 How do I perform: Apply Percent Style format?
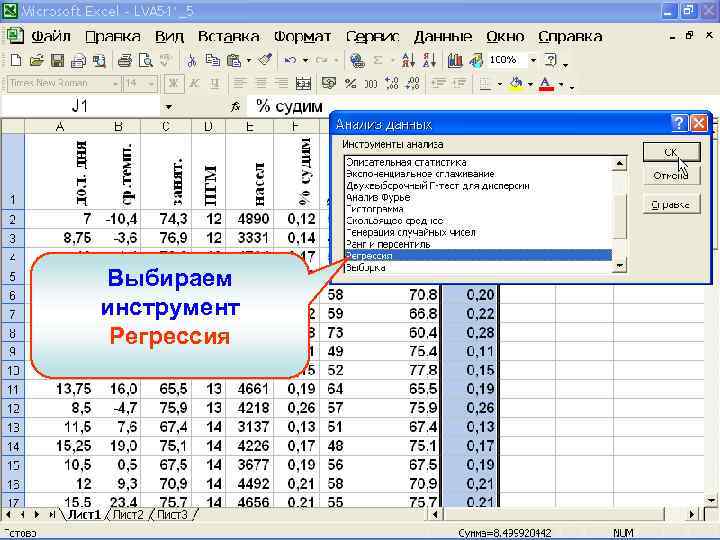pyautogui.click(x=350, y=84)
